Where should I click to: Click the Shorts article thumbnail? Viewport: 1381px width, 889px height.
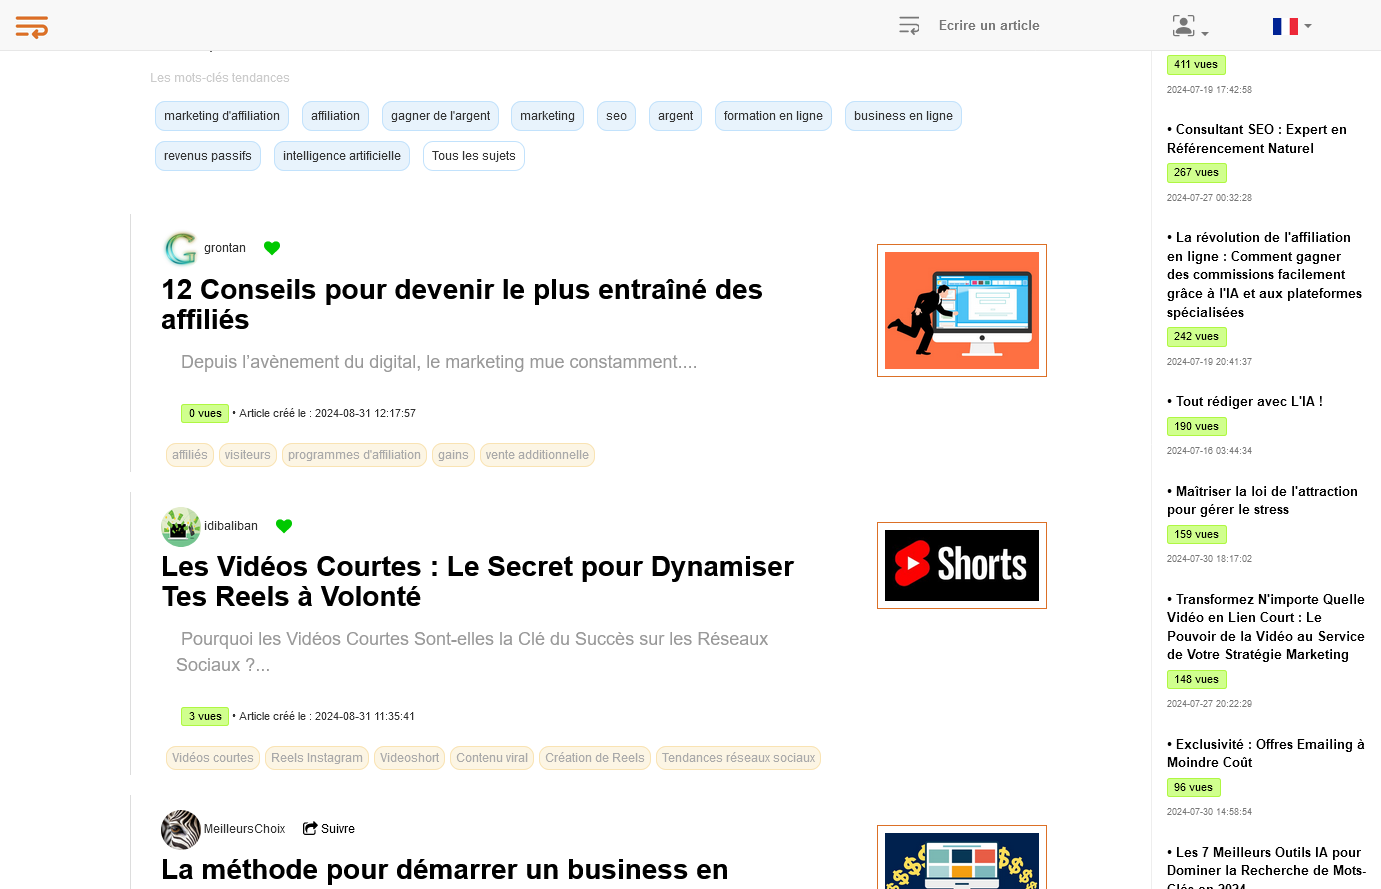pyautogui.click(x=961, y=565)
